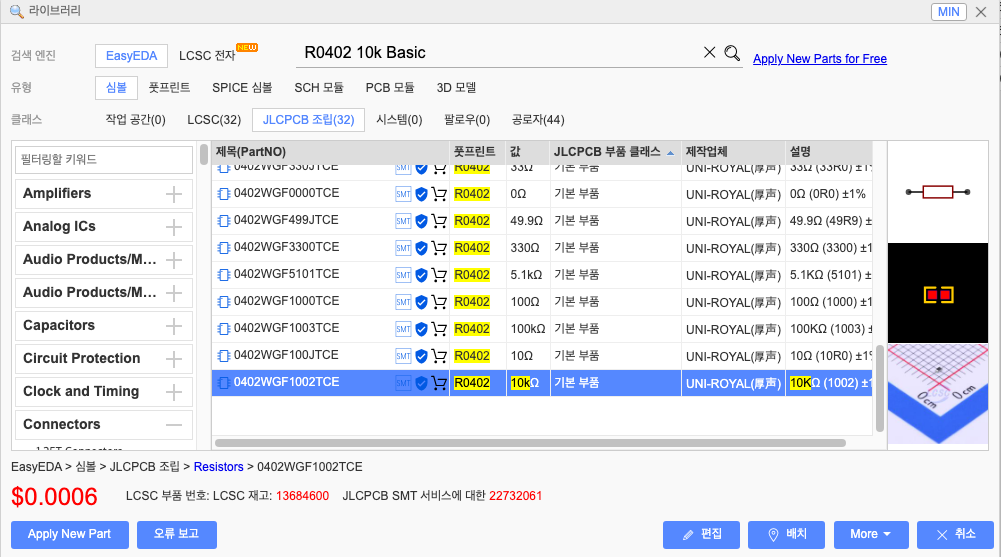The image size is (1001, 557).
Task: Click the horizontal scrollbar under results table
Action: point(530,443)
